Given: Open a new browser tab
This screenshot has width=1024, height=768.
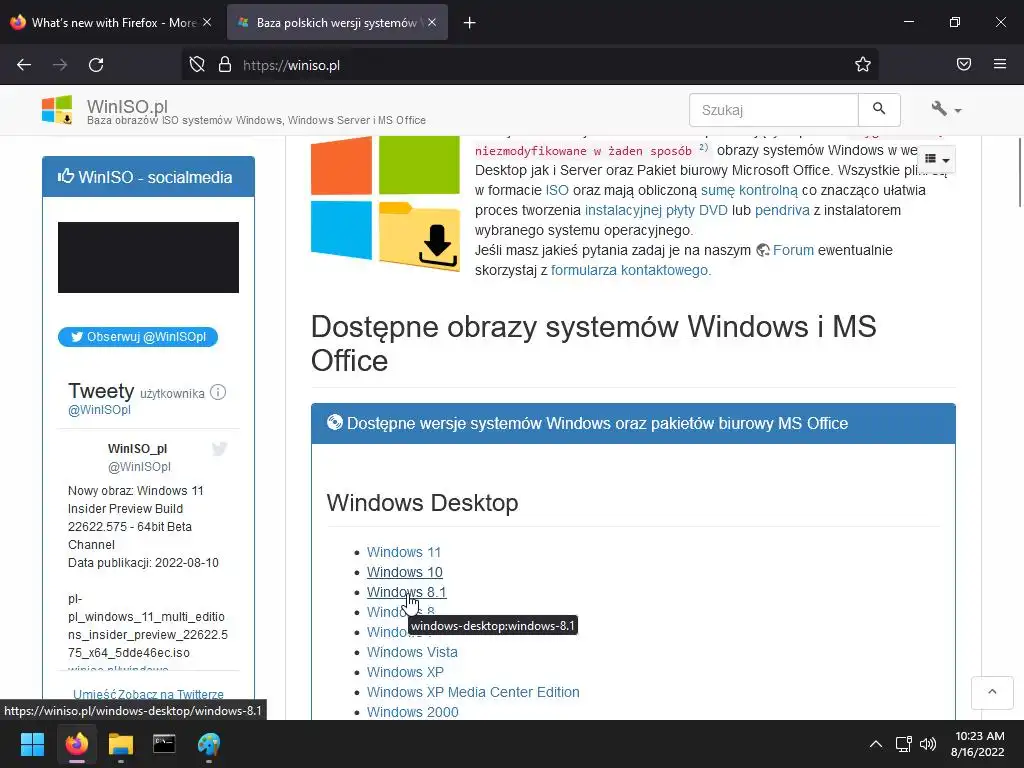Looking at the screenshot, I should pyautogui.click(x=469, y=23).
